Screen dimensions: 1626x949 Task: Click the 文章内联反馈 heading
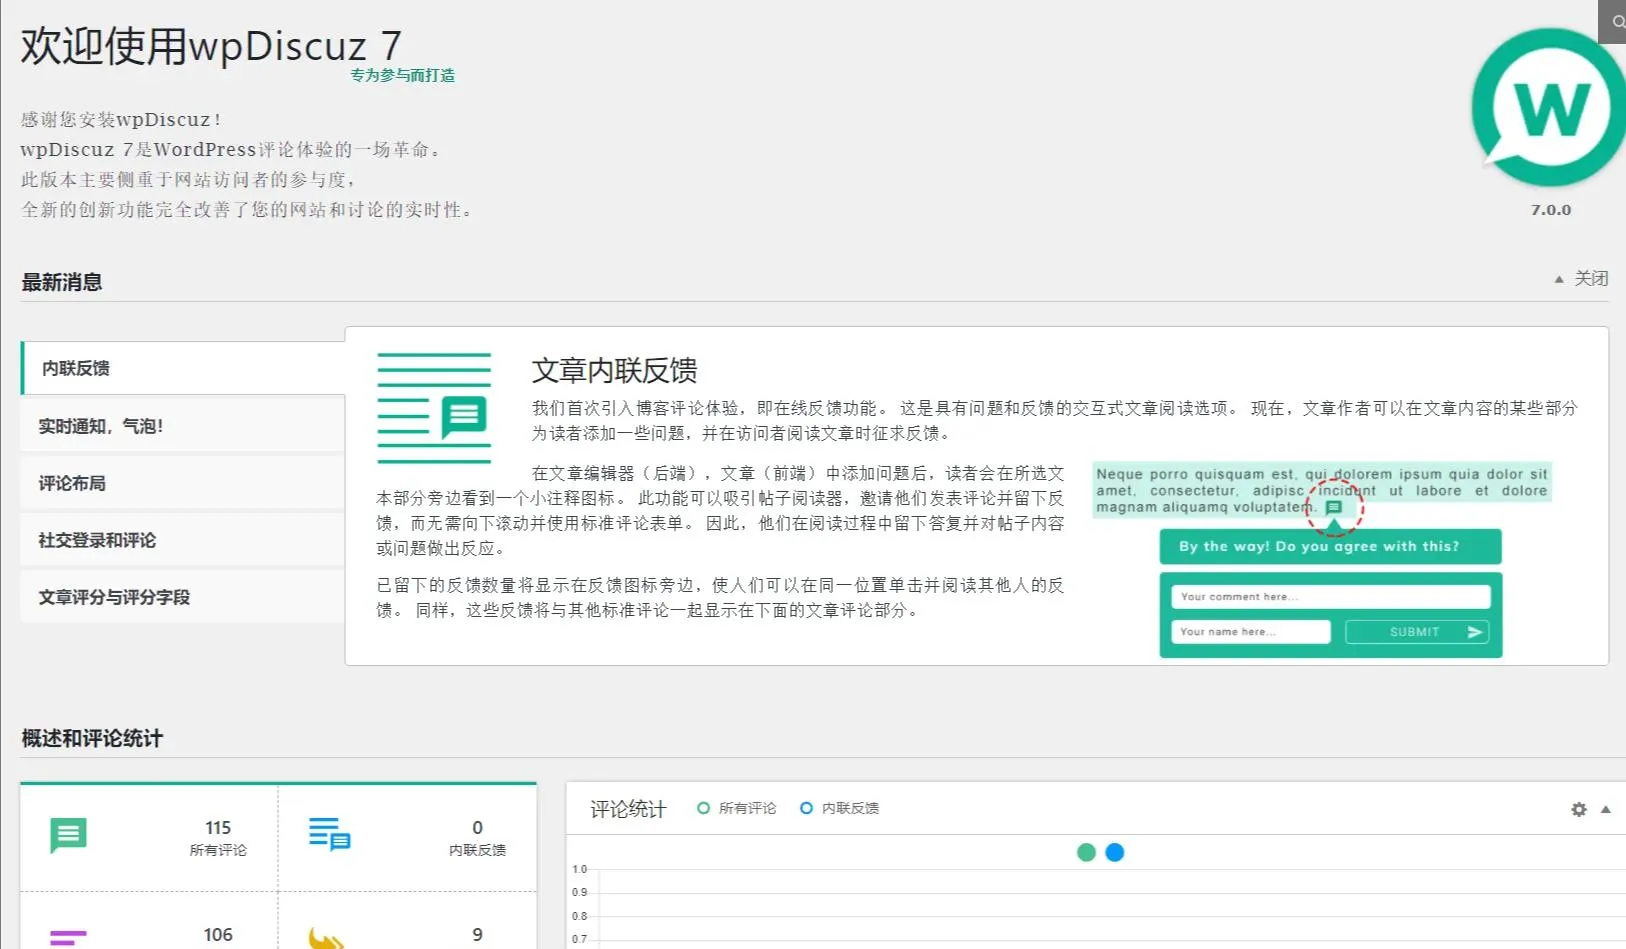pyautogui.click(x=614, y=370)
